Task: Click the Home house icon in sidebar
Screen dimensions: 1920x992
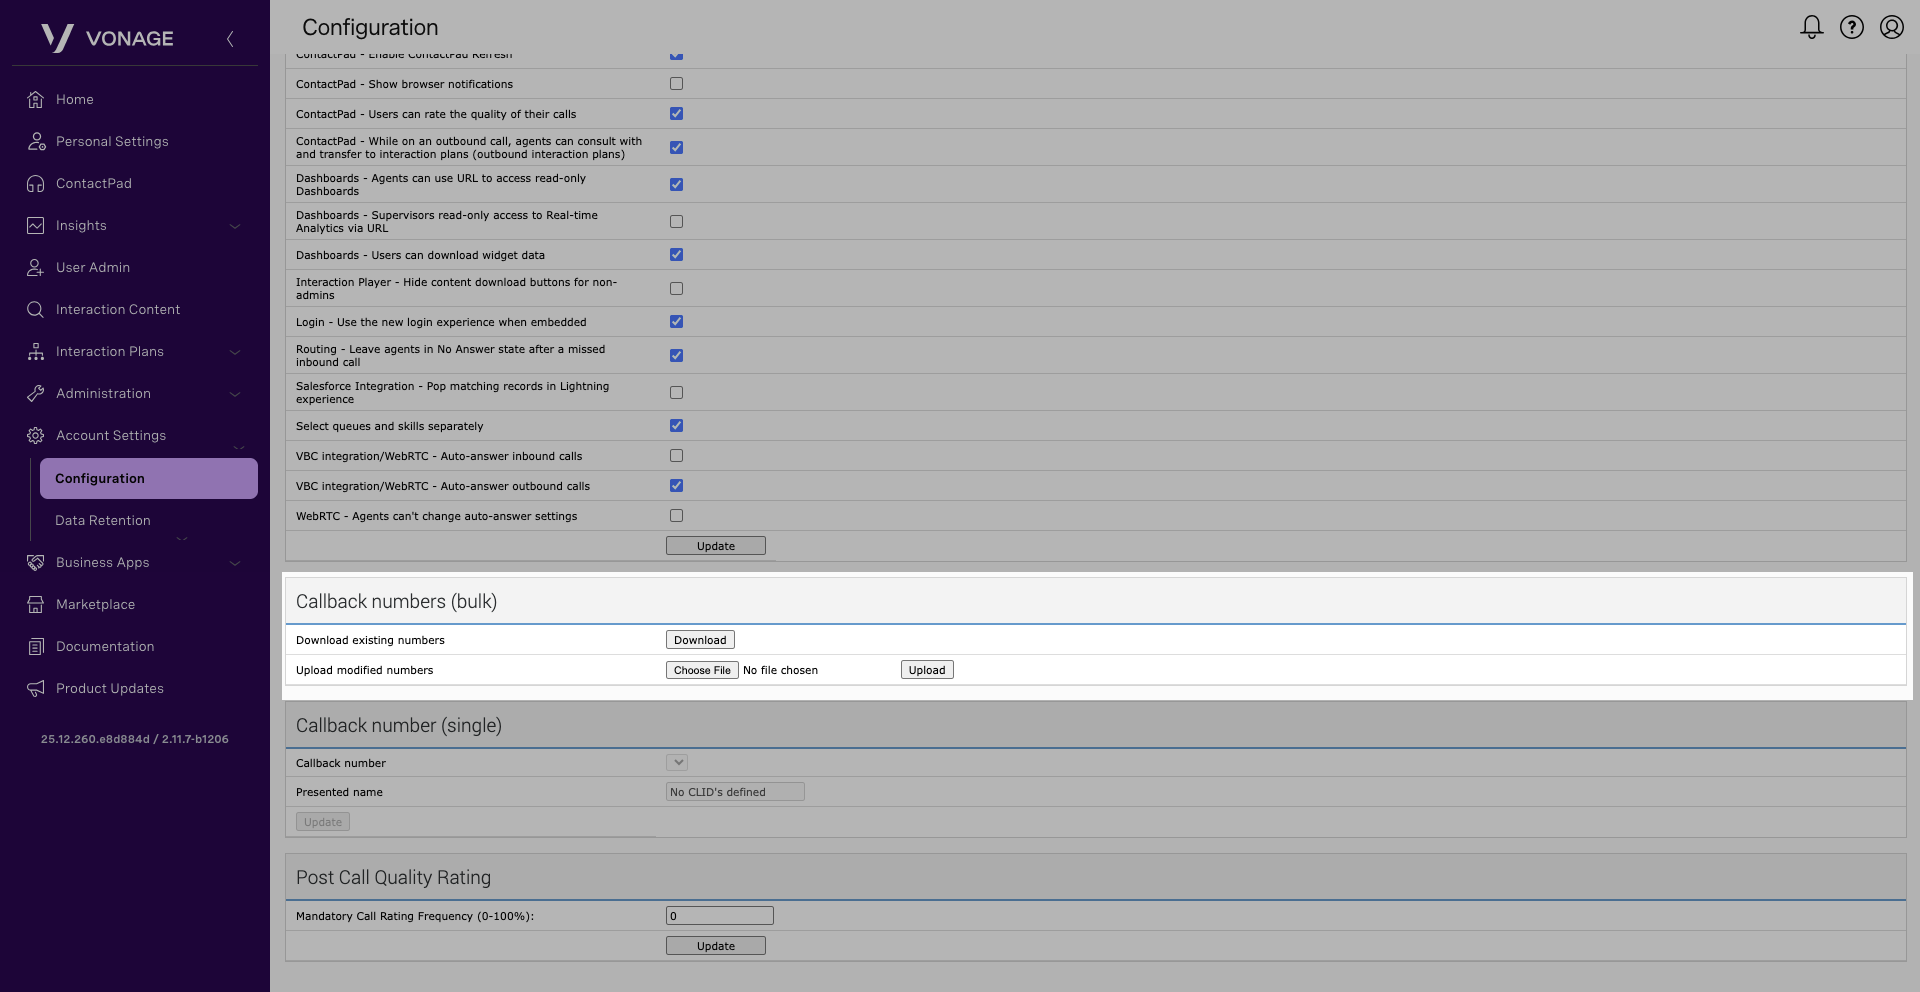Action: pos(36,99)
